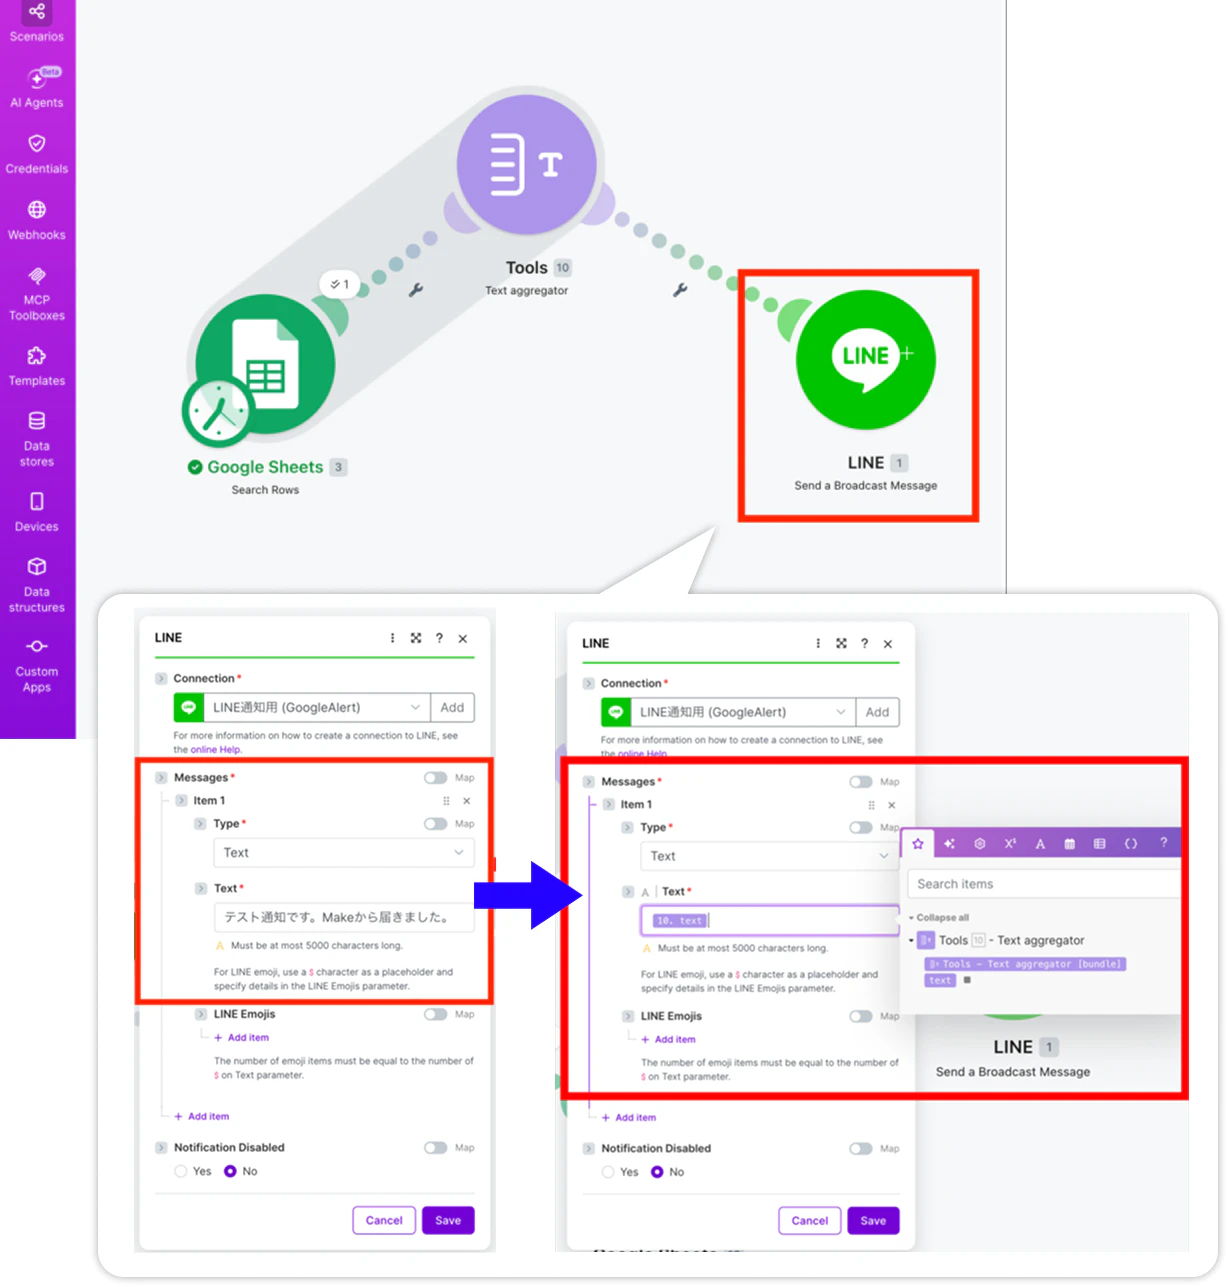The image size is (1228, 1287).
Task: Select Yes radio in right LINE dialog
Action: 608,1172
